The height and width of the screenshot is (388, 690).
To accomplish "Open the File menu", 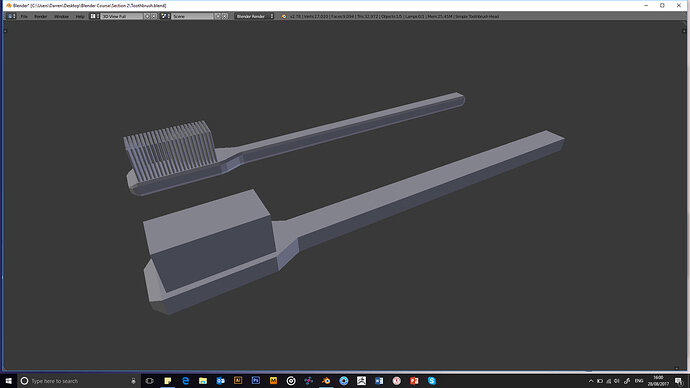I will pos(24,16).
